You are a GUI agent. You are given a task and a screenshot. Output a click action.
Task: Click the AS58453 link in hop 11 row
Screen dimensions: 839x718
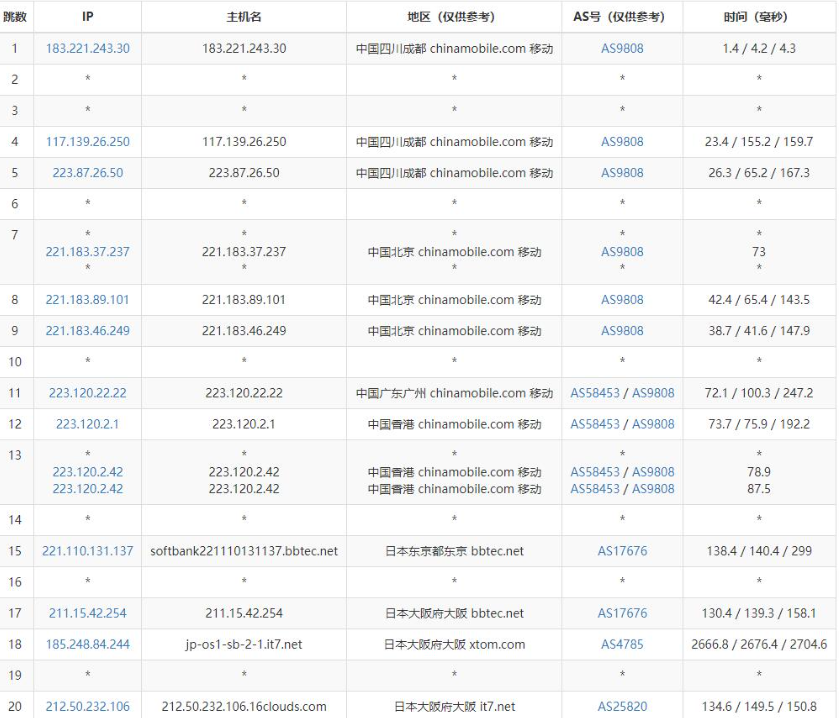click(x=595, y=393)
